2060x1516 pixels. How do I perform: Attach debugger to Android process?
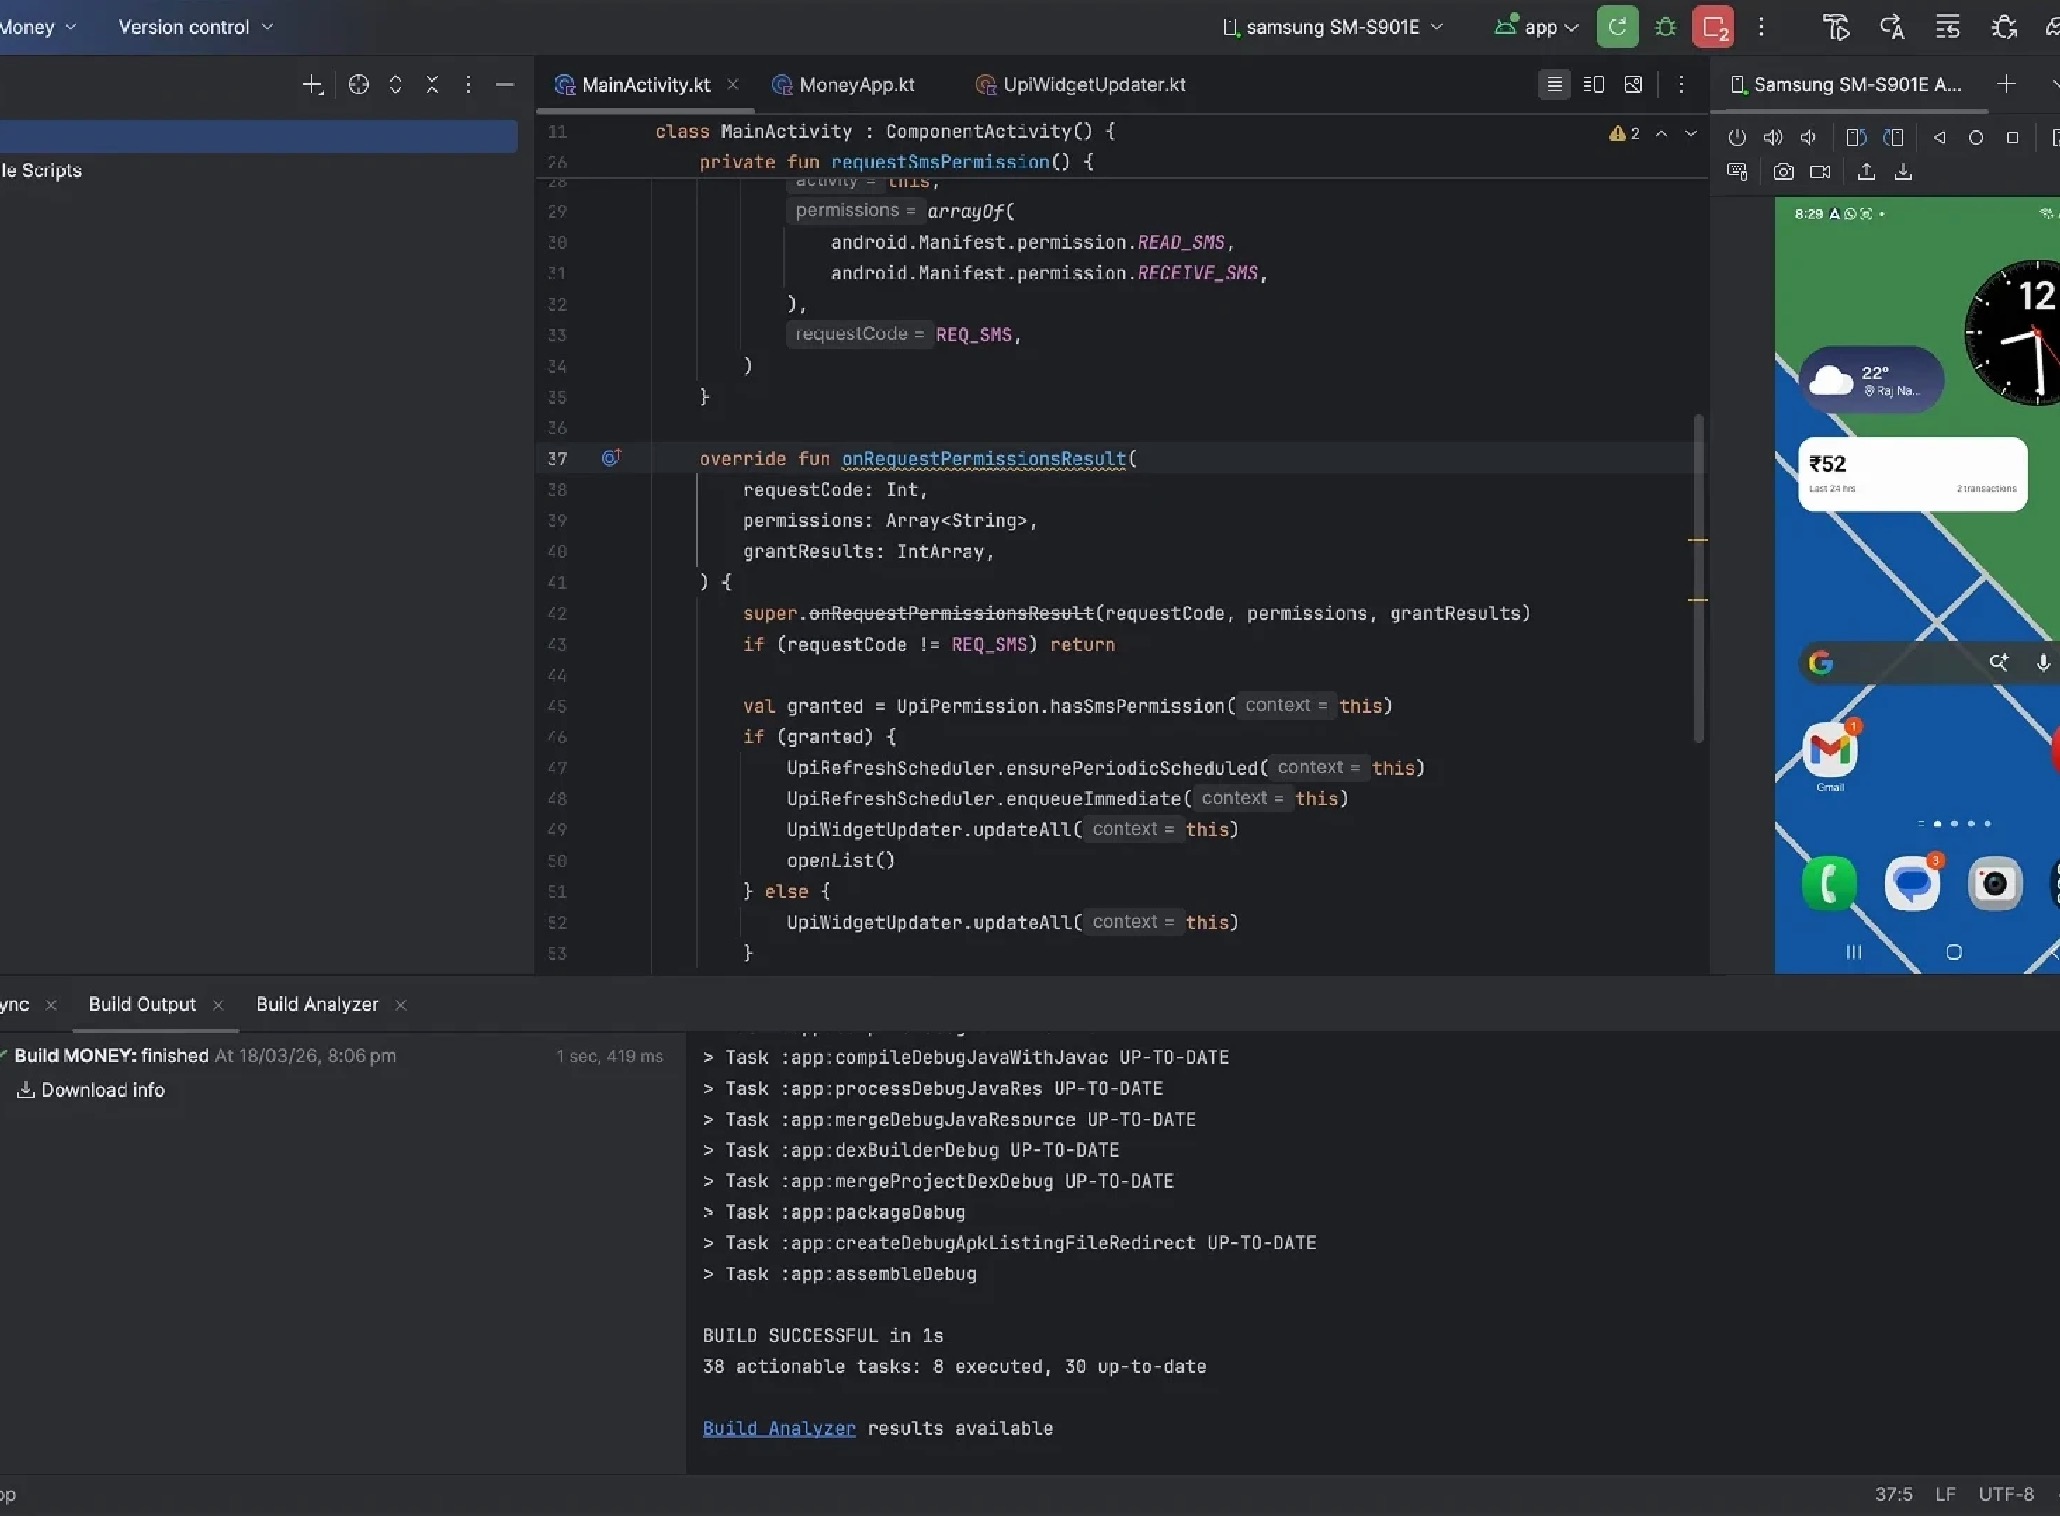2004,27
